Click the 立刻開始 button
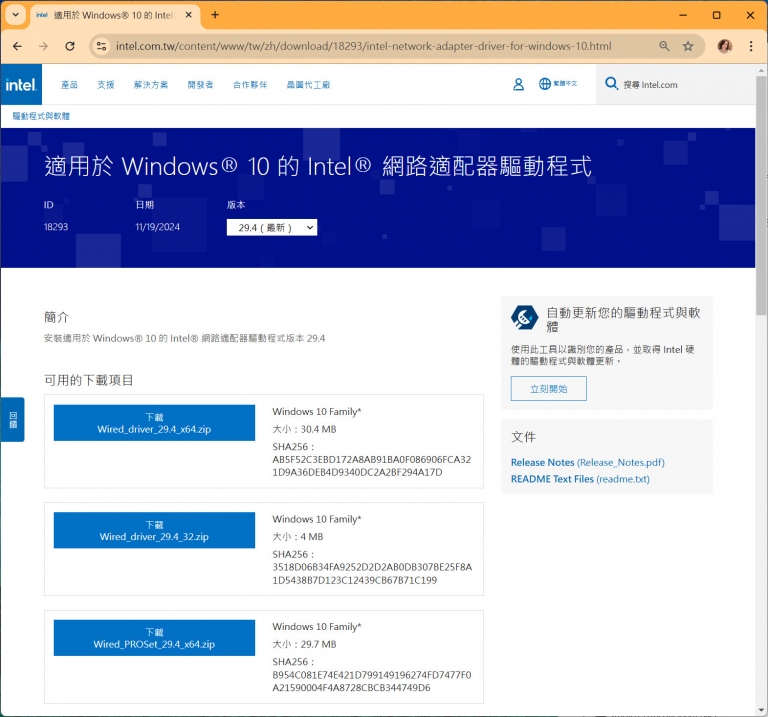This screenshot has height=717, width=768. [x=549, y=388]
